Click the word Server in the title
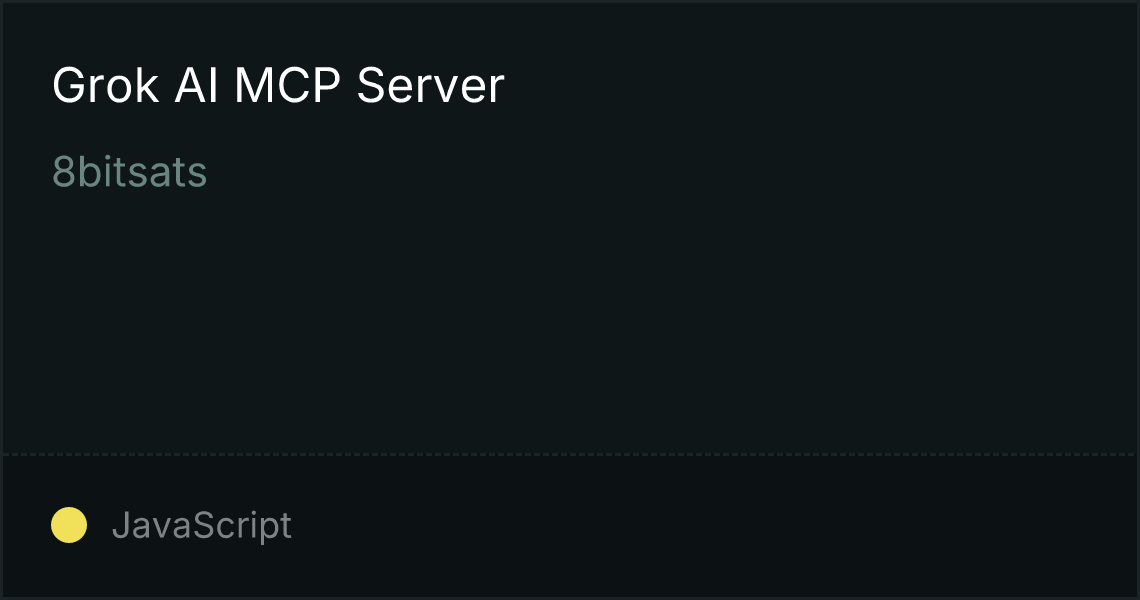1140x600 pixels. click(x=430, y=86)
